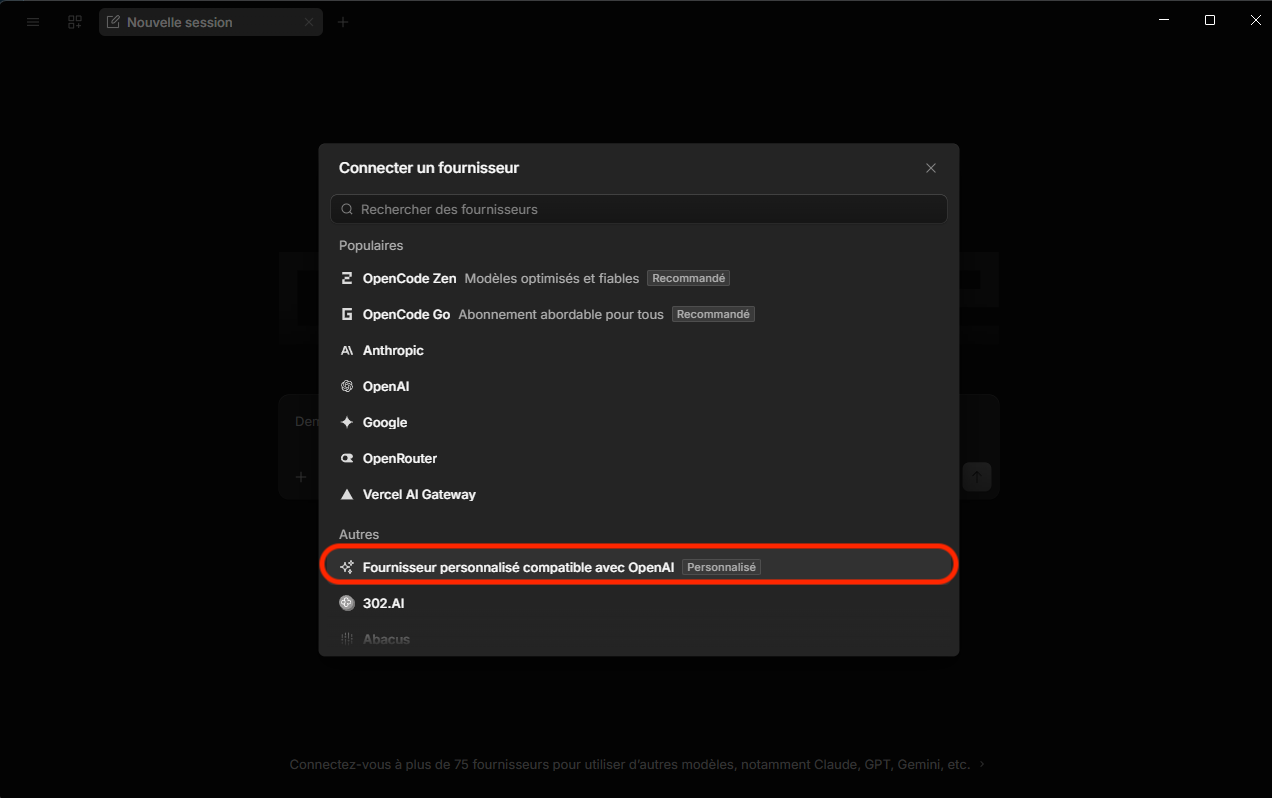Select the OpenRouter provider
The image size is (1272, 798).
(x=638, y=458)
